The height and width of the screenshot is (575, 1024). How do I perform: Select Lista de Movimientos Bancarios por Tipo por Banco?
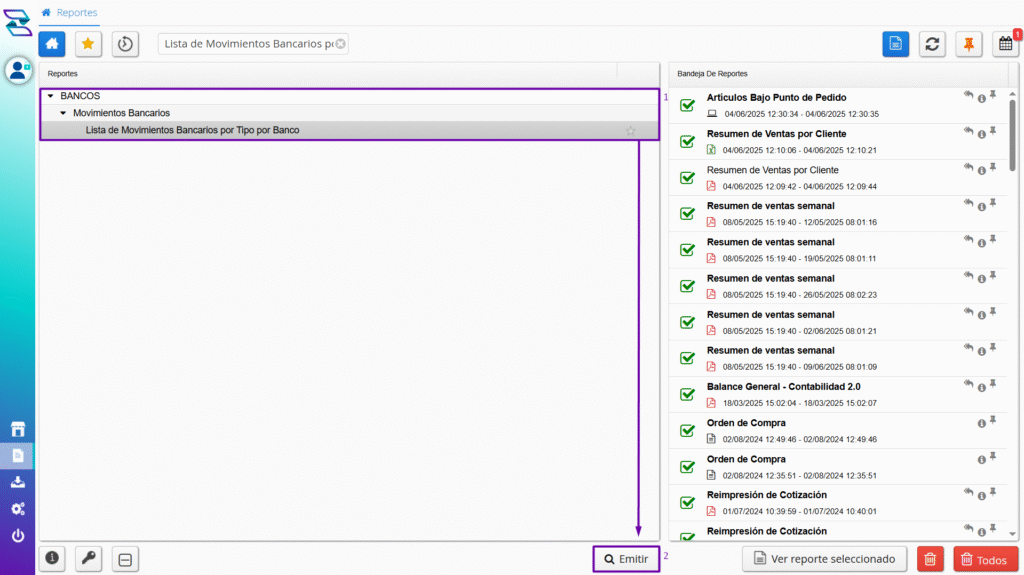click(192, 130)
